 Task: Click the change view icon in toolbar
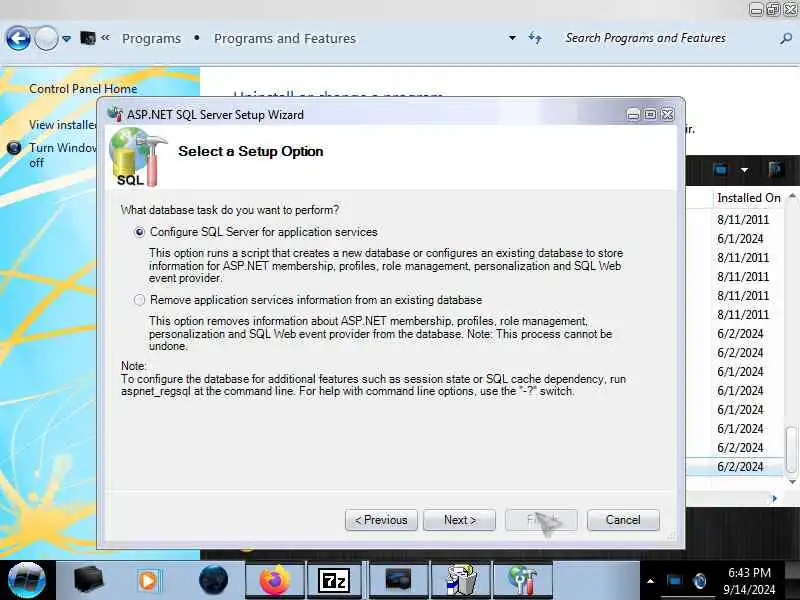720,169
